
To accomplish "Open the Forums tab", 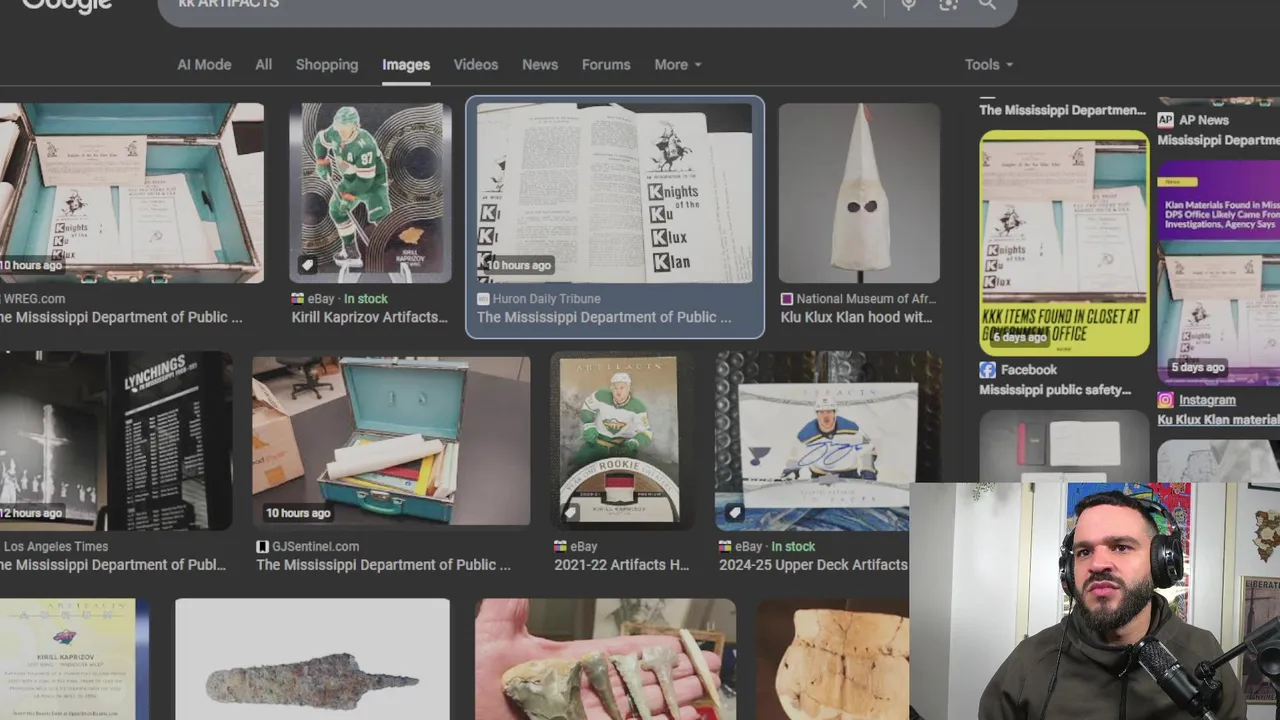I will [606, 64].
